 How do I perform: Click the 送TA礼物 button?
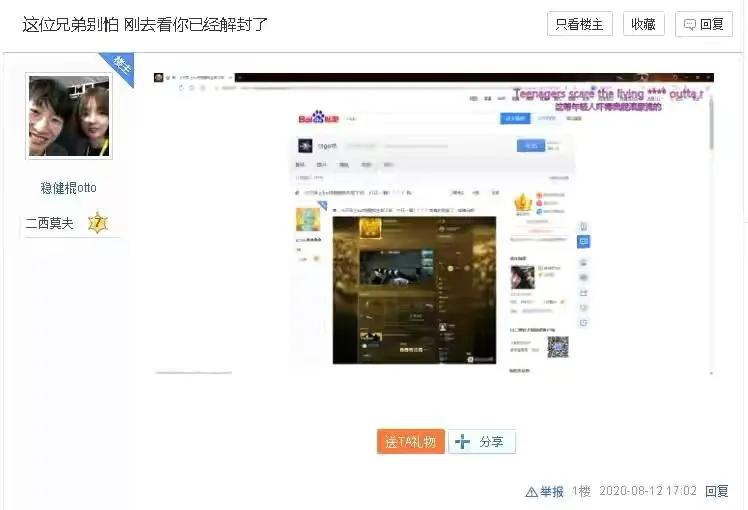point(411,442)
